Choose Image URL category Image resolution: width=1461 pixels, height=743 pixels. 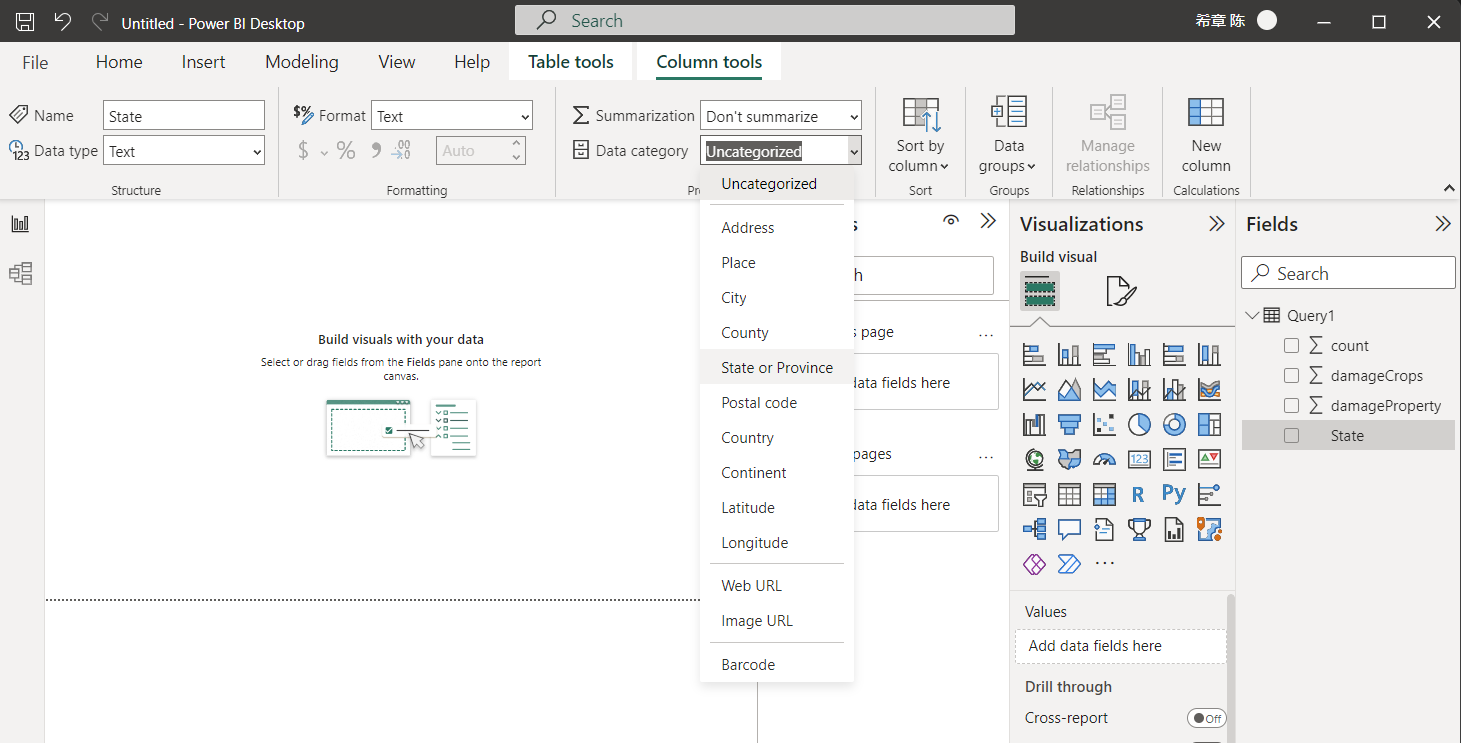point(777,621)
